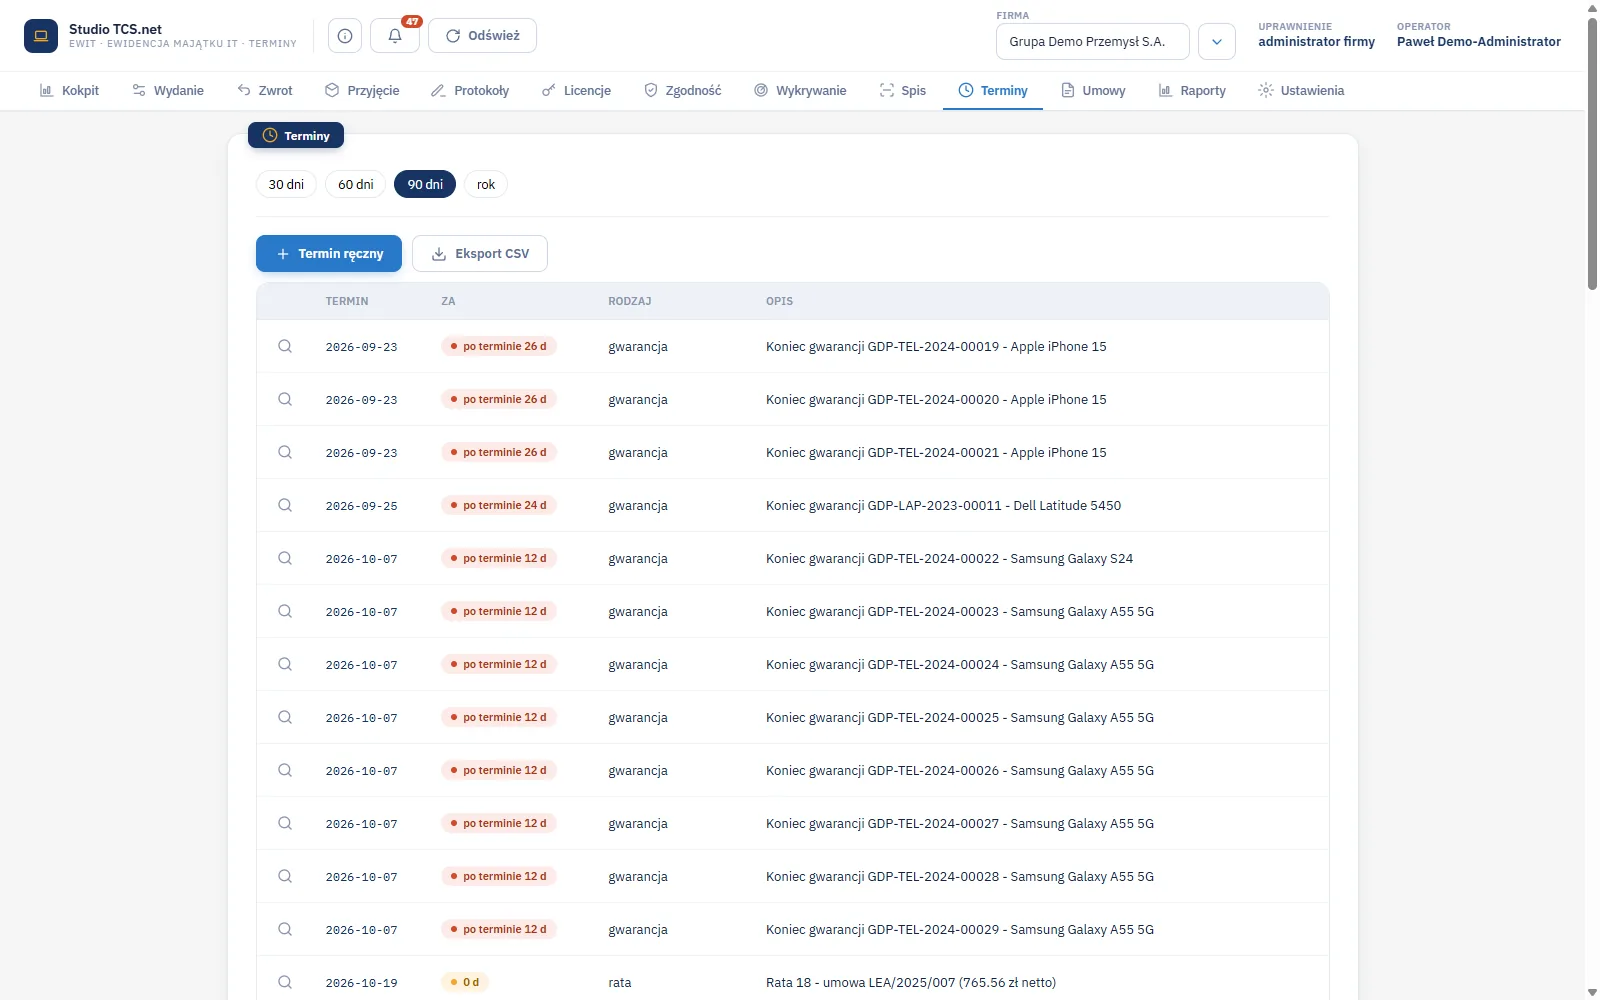Click magnifier for GDP-TEL-2024-00028 row
The height and width of the screenshot is (1000, 1600).
pos(285,876)
